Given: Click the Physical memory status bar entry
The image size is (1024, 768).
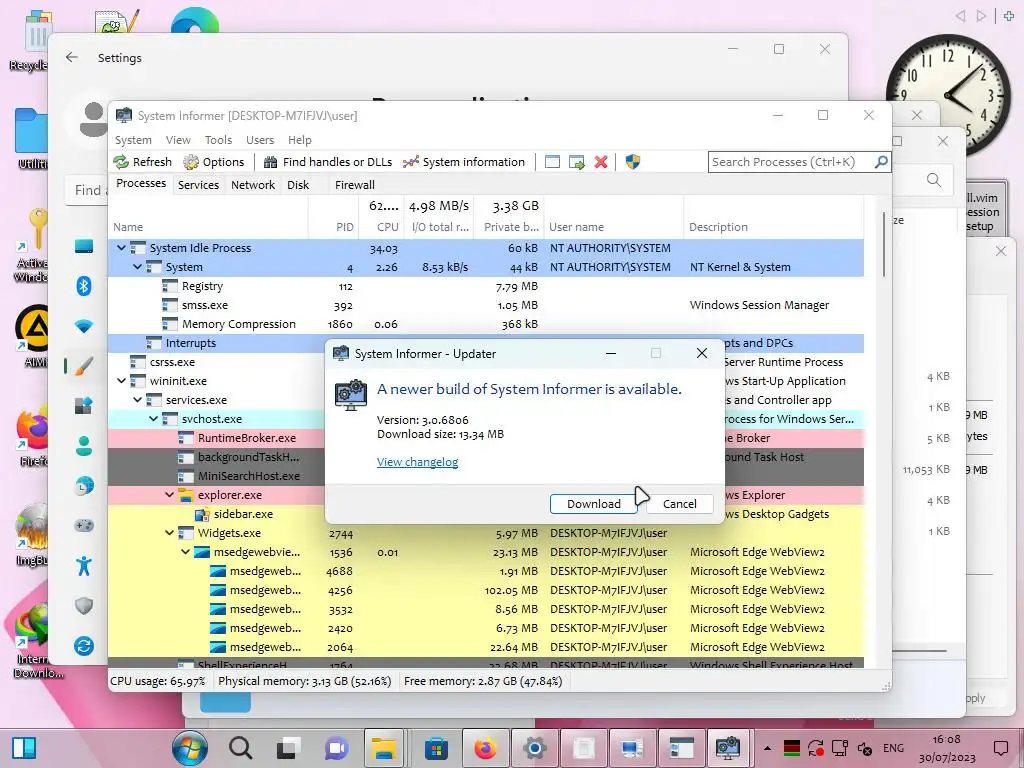Looking at the screenshot, I should [304, 681].
